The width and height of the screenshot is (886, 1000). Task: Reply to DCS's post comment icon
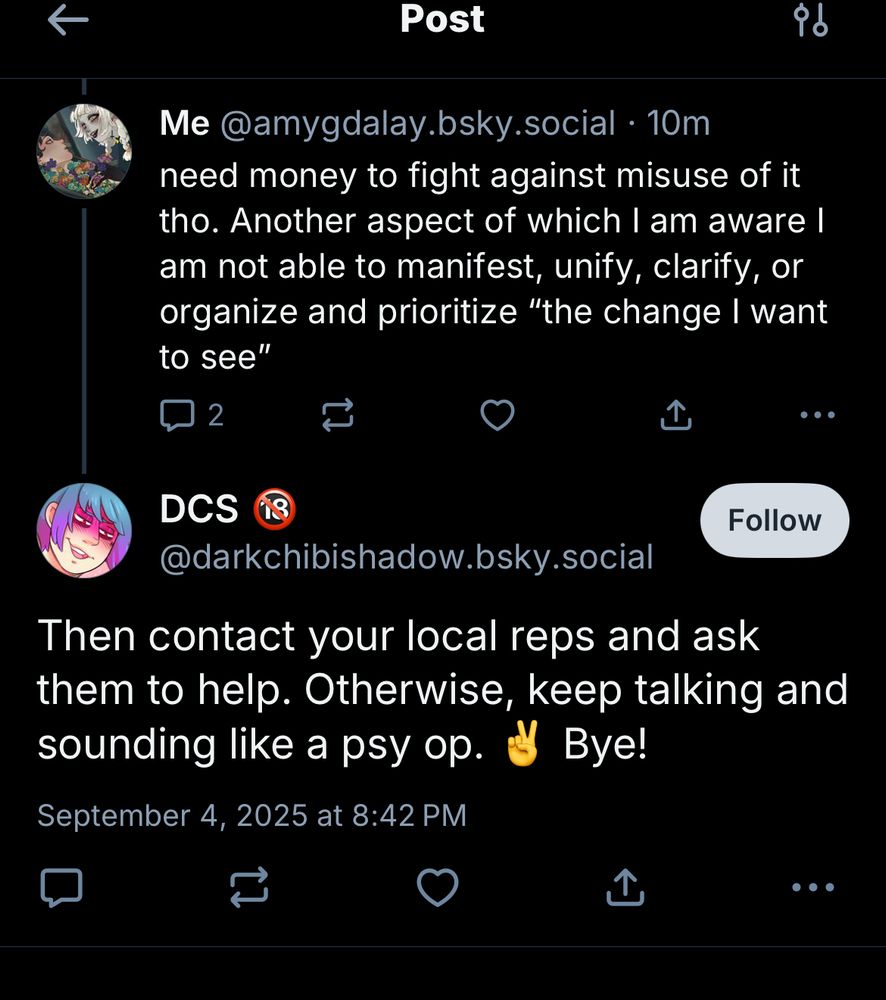tap(60, 887)
